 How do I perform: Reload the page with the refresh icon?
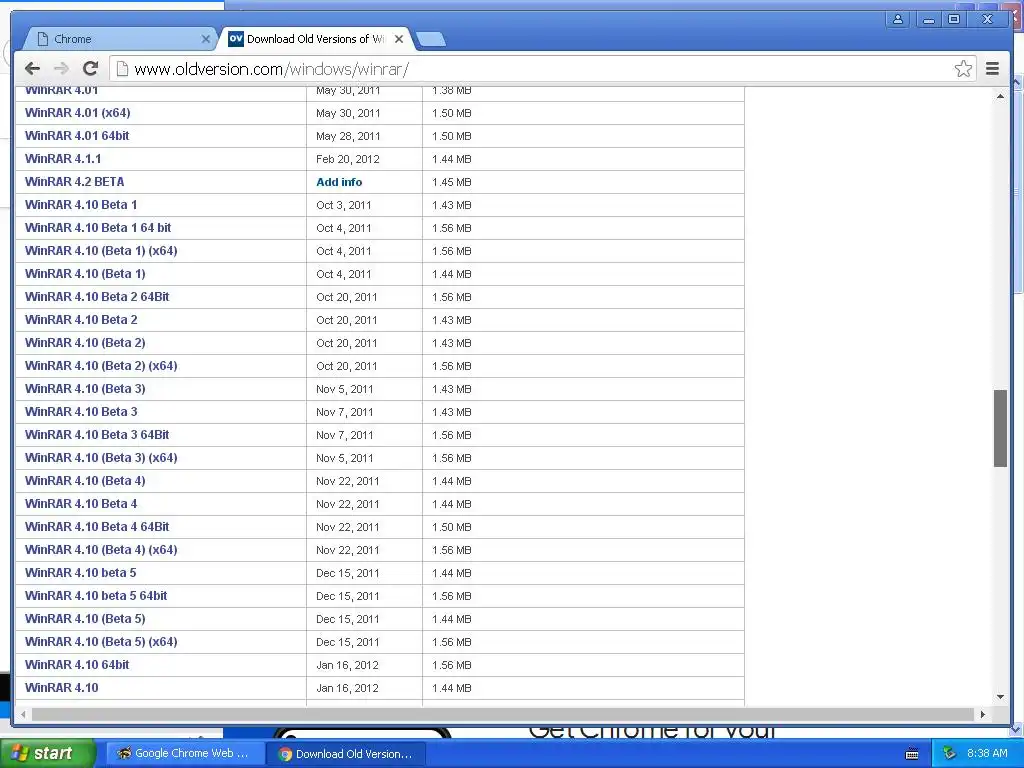pos(91,69)
